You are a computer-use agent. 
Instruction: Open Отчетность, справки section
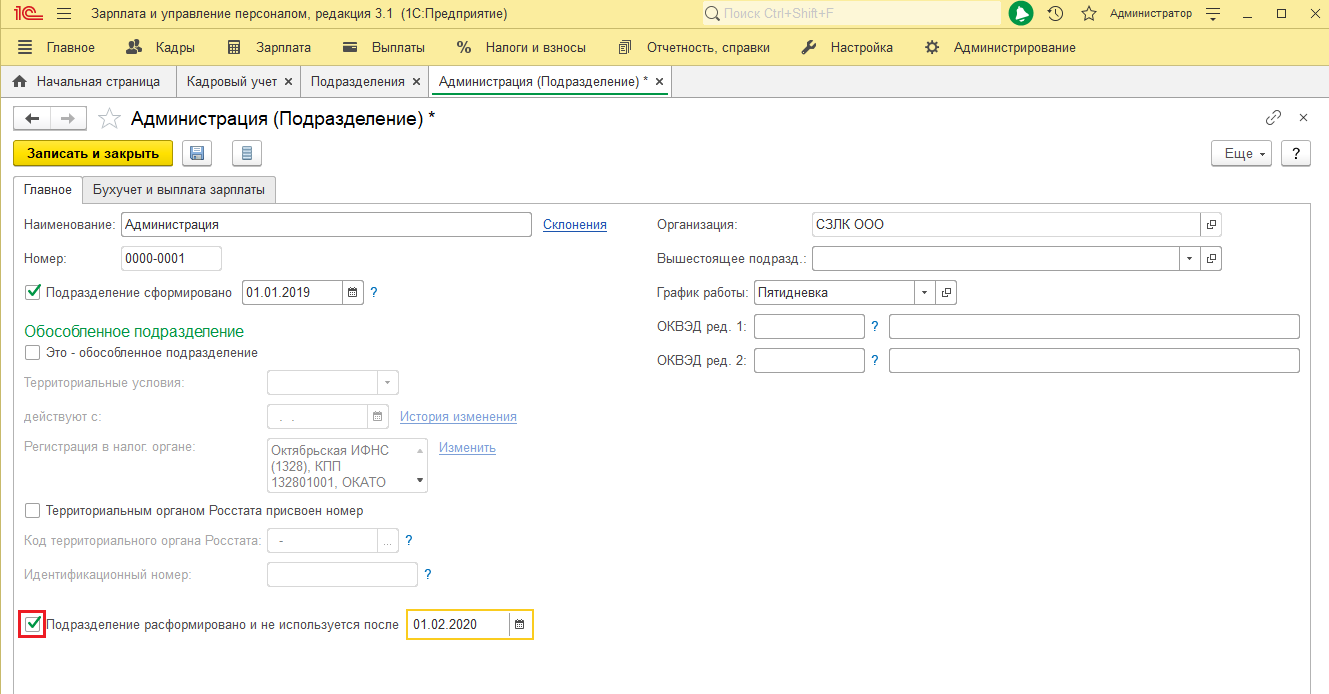[x=694, y=48]
